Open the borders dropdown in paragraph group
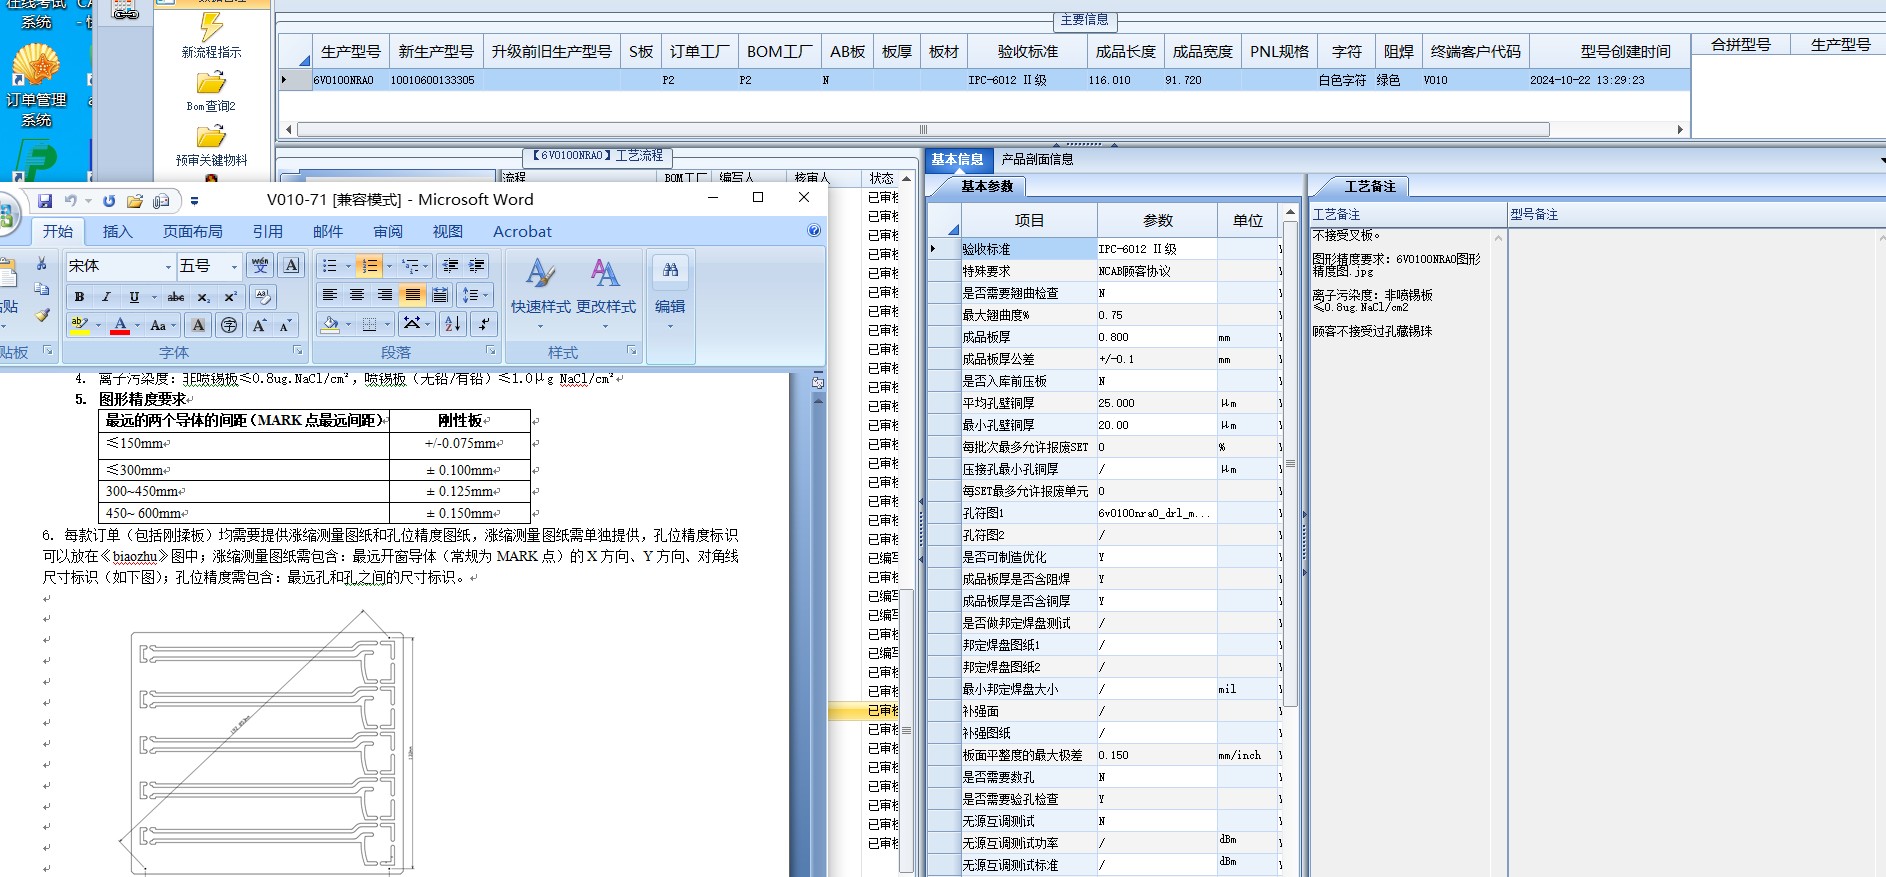This screenshot has height=877, width=1886. 387,324
